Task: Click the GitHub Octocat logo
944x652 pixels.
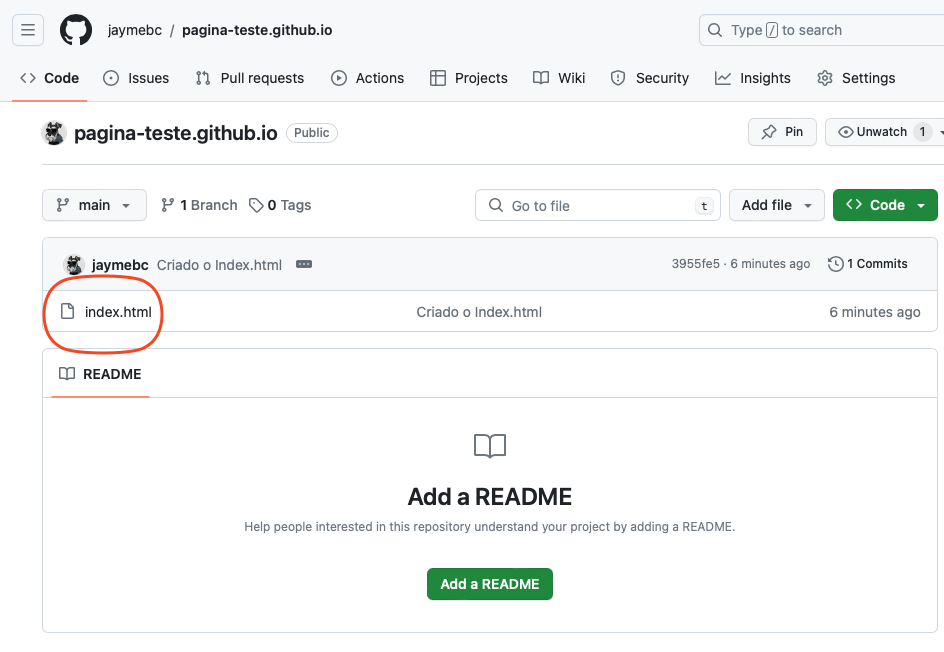Action: click(76, 30)
